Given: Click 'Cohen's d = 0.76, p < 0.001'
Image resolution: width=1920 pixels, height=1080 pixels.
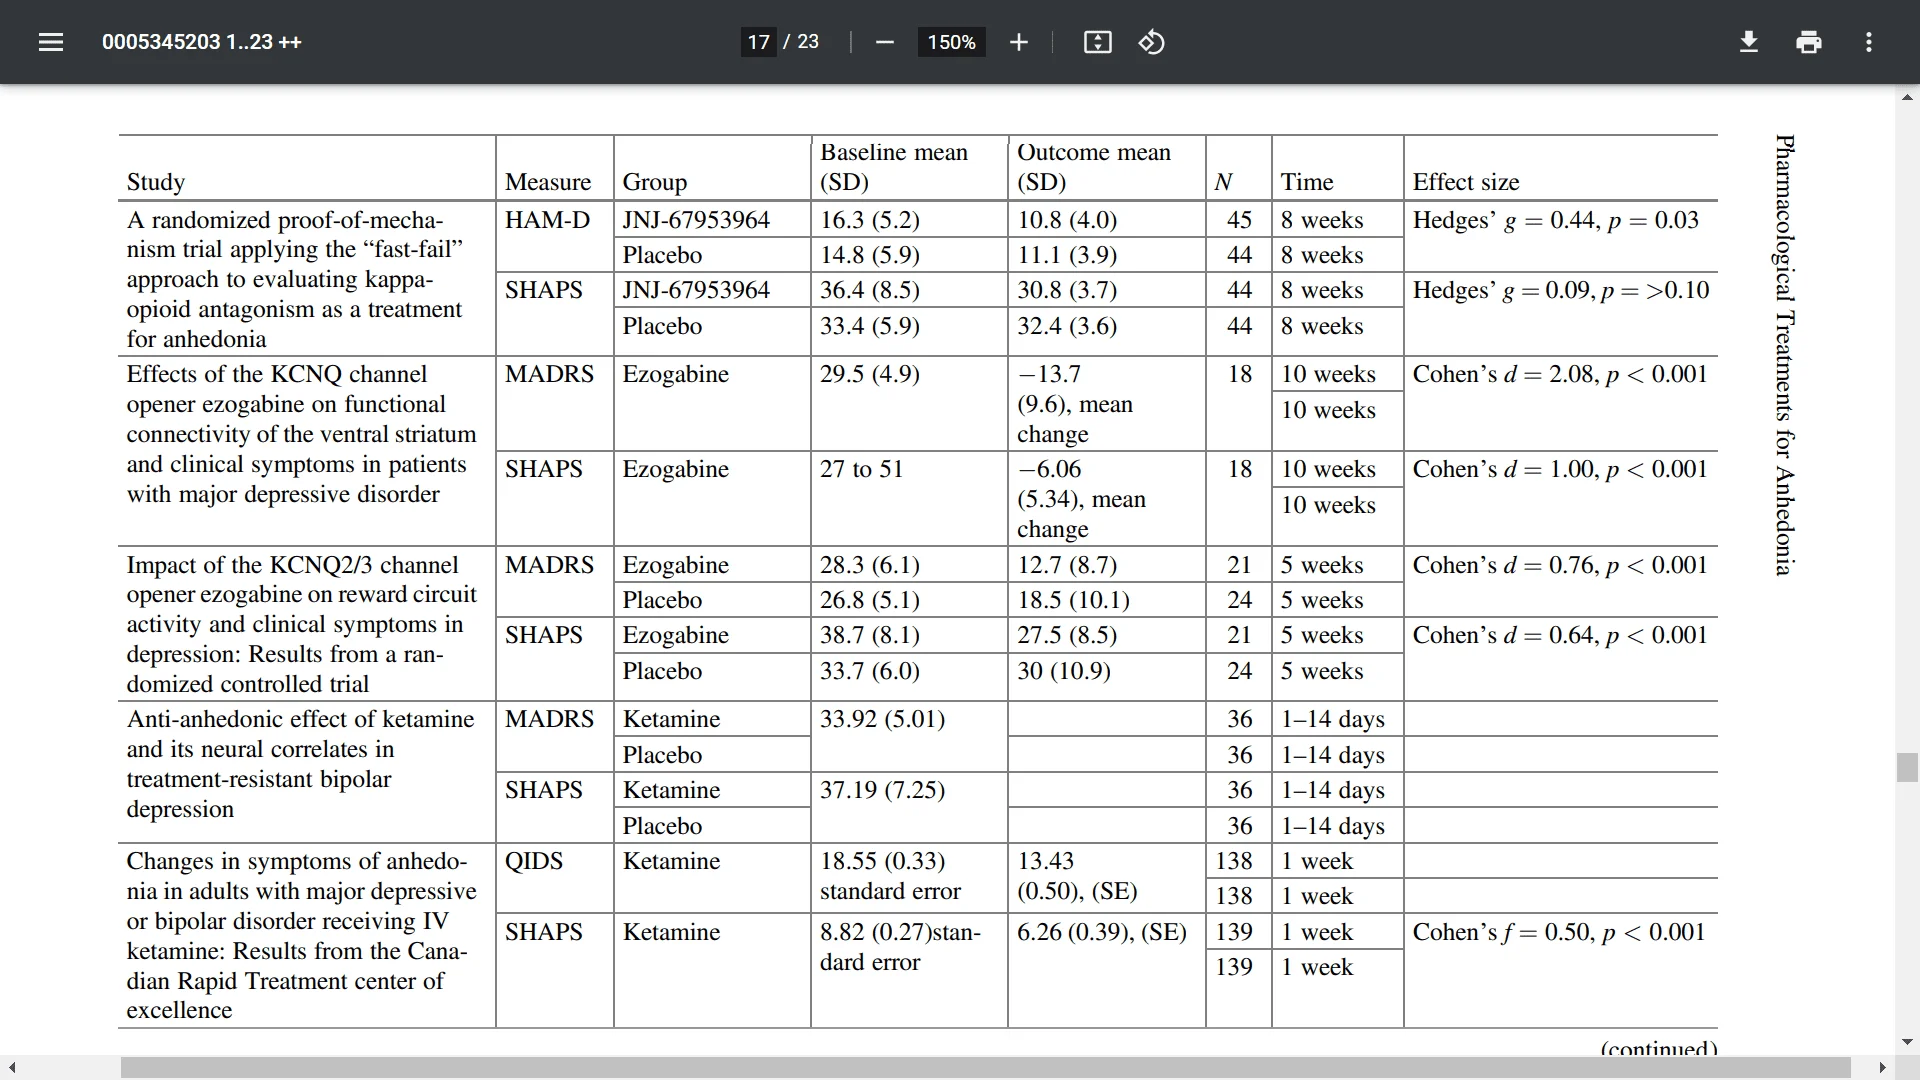Looking at the screenshot, I should [x=1560, y=565].
